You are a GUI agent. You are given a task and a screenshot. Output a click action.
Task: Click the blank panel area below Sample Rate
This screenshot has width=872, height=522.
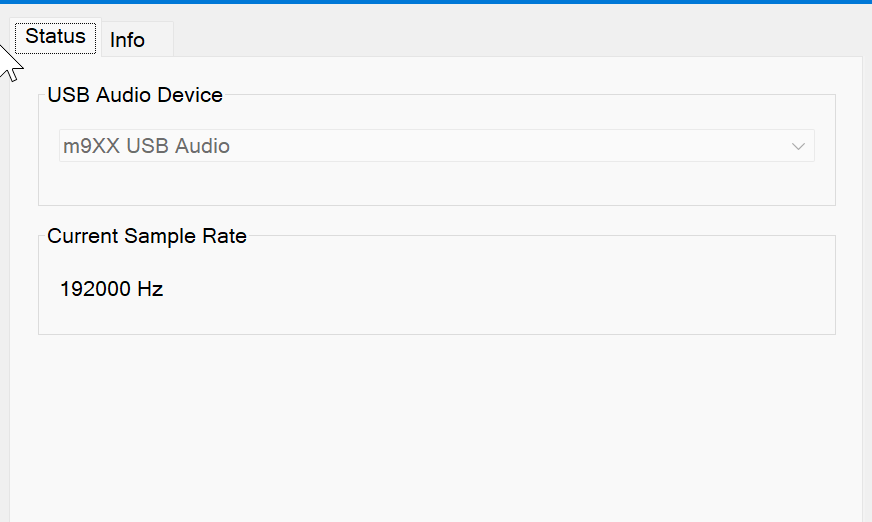[436, 430]
